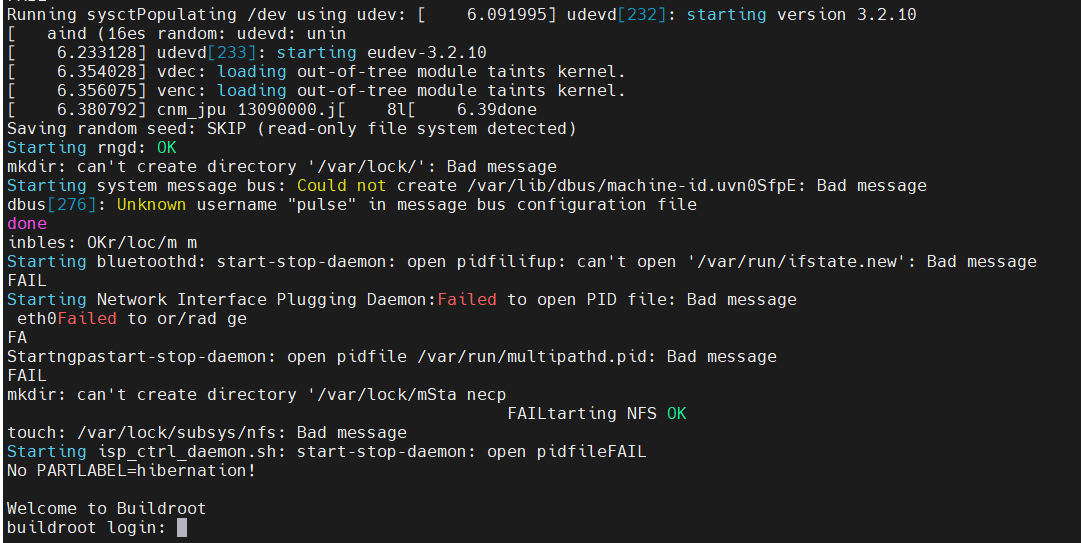Click the 'Welcome to Buildroot' line
1081x543 pixels.
pos(107,509)
